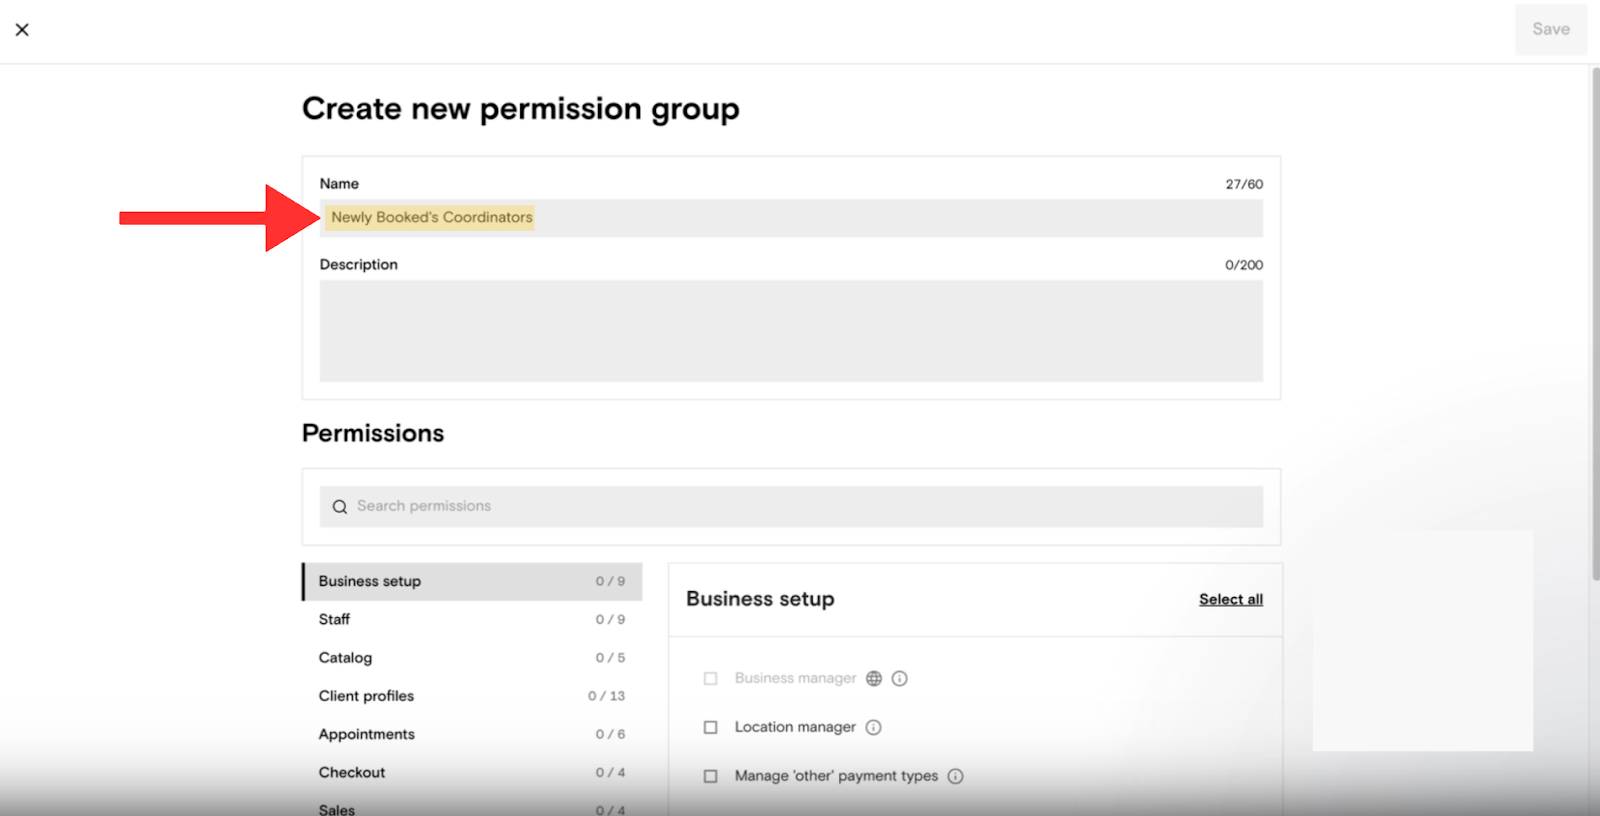Show info for Location manager permission
This screenshot has width=1600, height=816.
pos(874,728)
